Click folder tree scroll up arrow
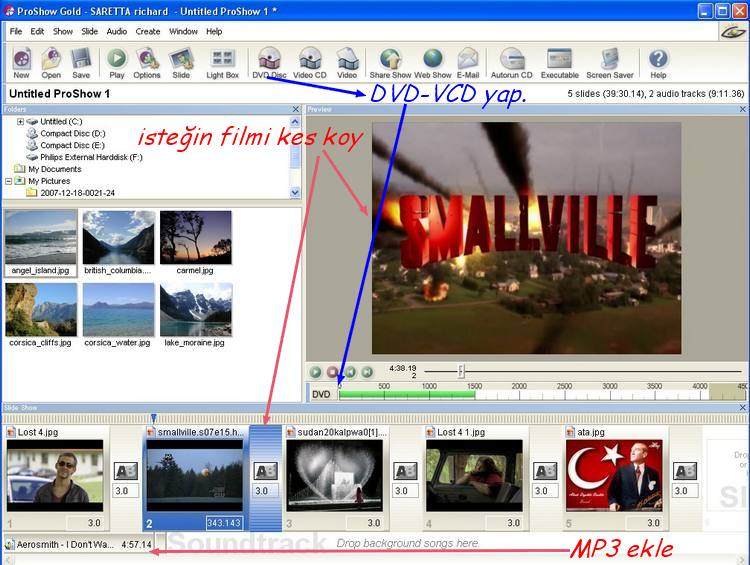 coord(295,122)
